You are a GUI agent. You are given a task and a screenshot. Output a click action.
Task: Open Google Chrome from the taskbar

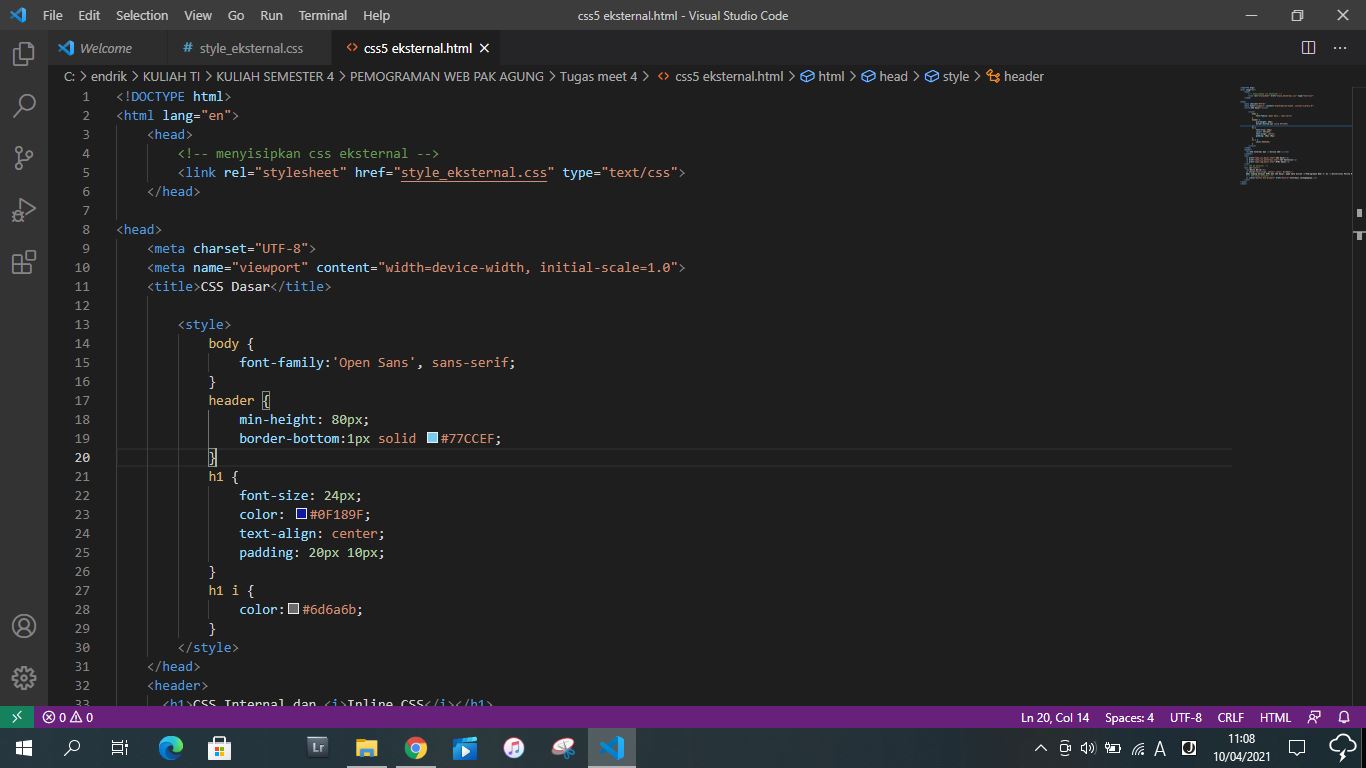pyautogui.click(x=416, y=748)
